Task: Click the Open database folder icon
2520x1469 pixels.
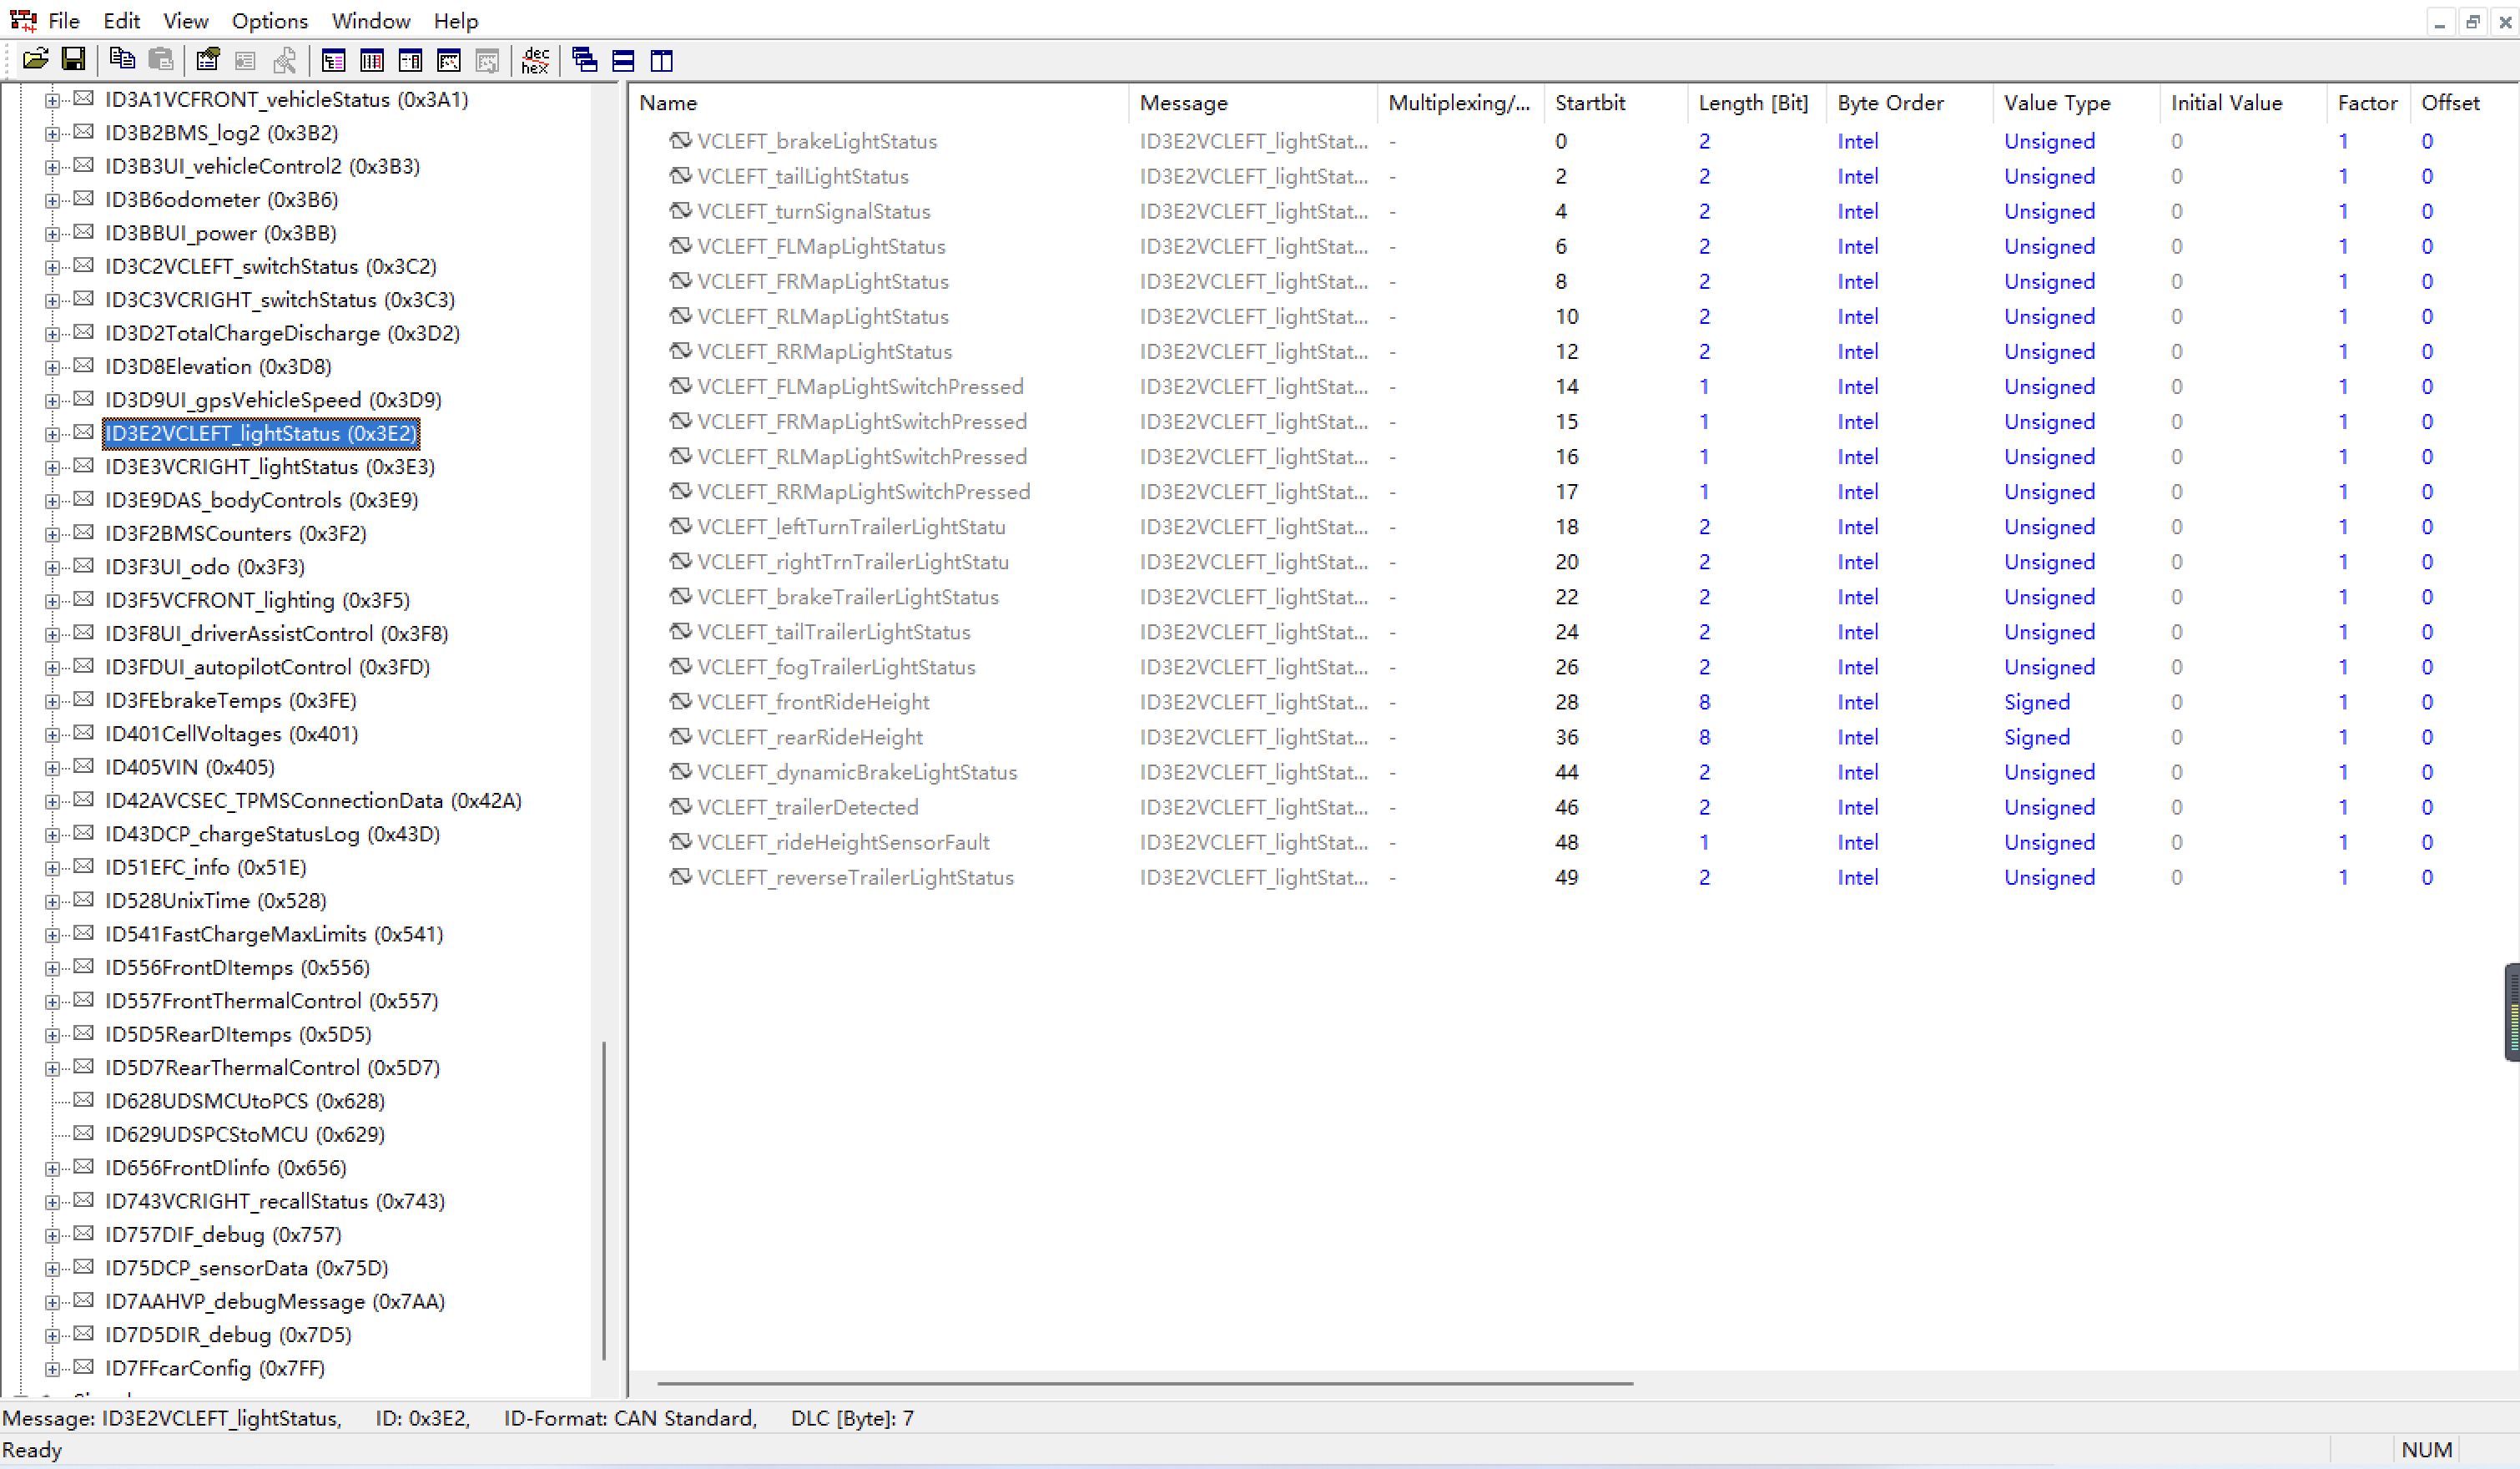Action: tap(35, 60)
